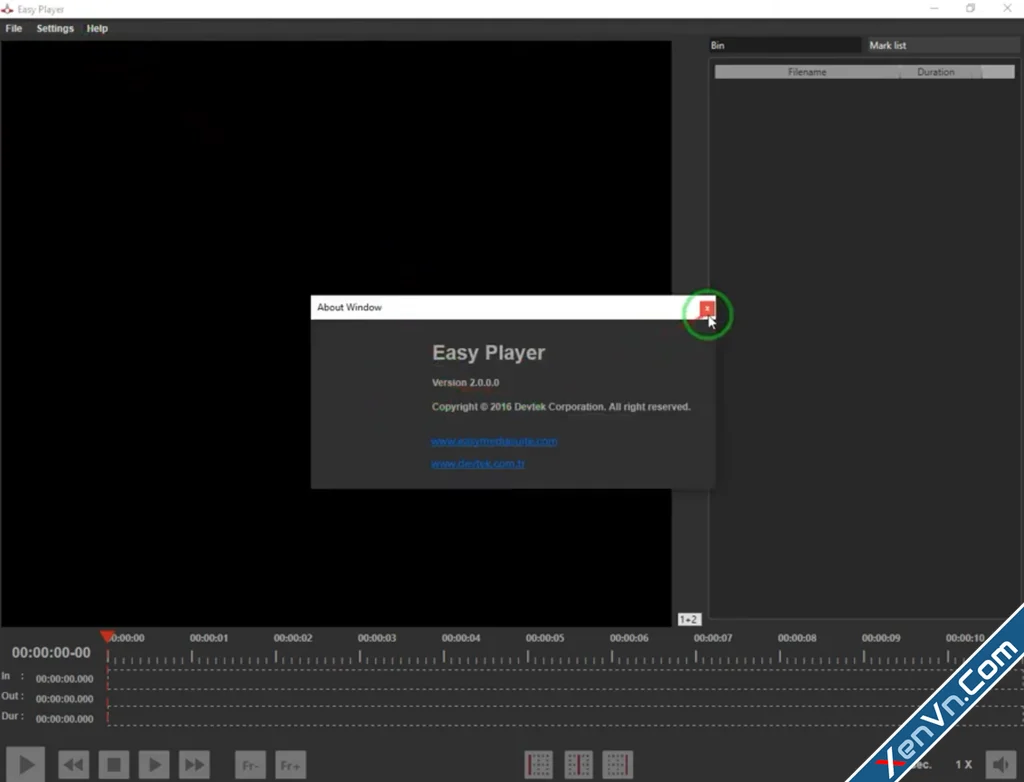This screenshot has width=1024, height=782.
Task: Click the 00:00:08 timeline ruler mark
Action: (797, 638)
